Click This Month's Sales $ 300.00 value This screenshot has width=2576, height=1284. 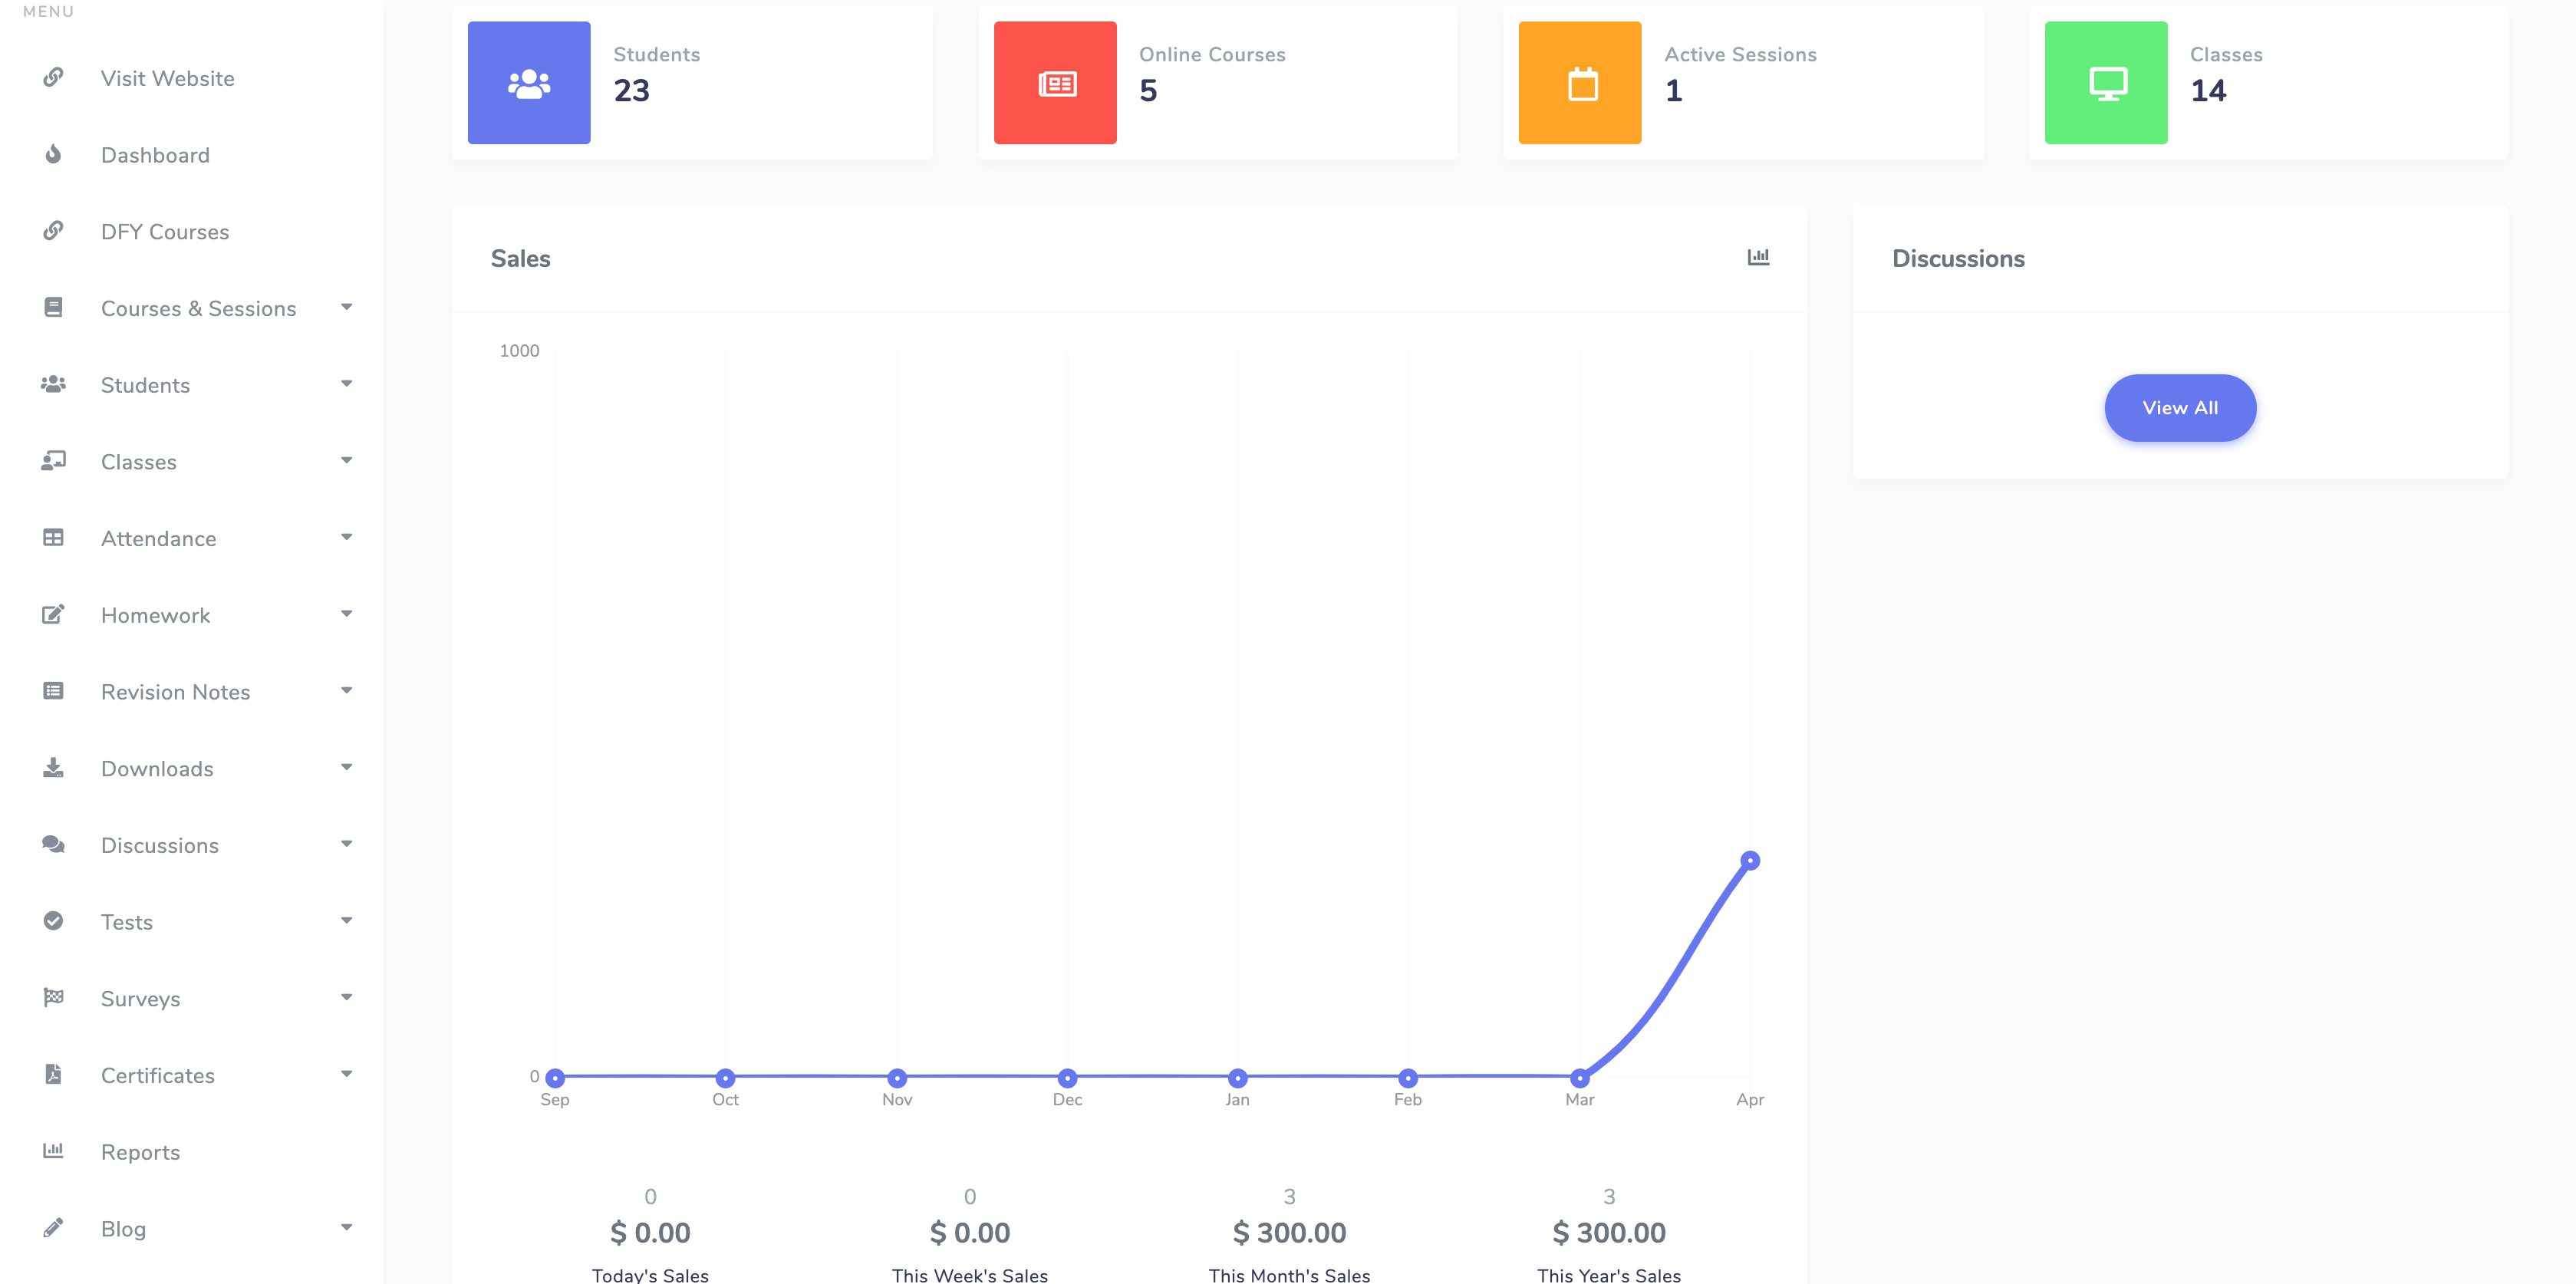click(x=1289, y=1232)
